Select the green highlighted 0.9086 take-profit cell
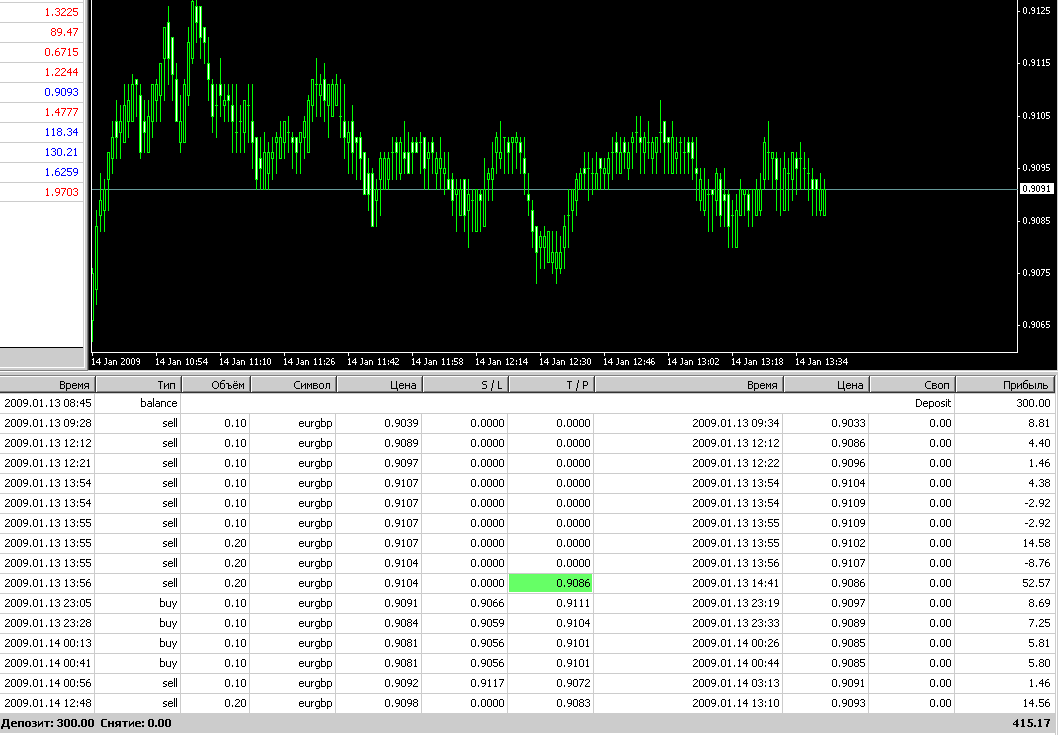The height and width of the screenshot is (735, 1058). tap(551, 583)
